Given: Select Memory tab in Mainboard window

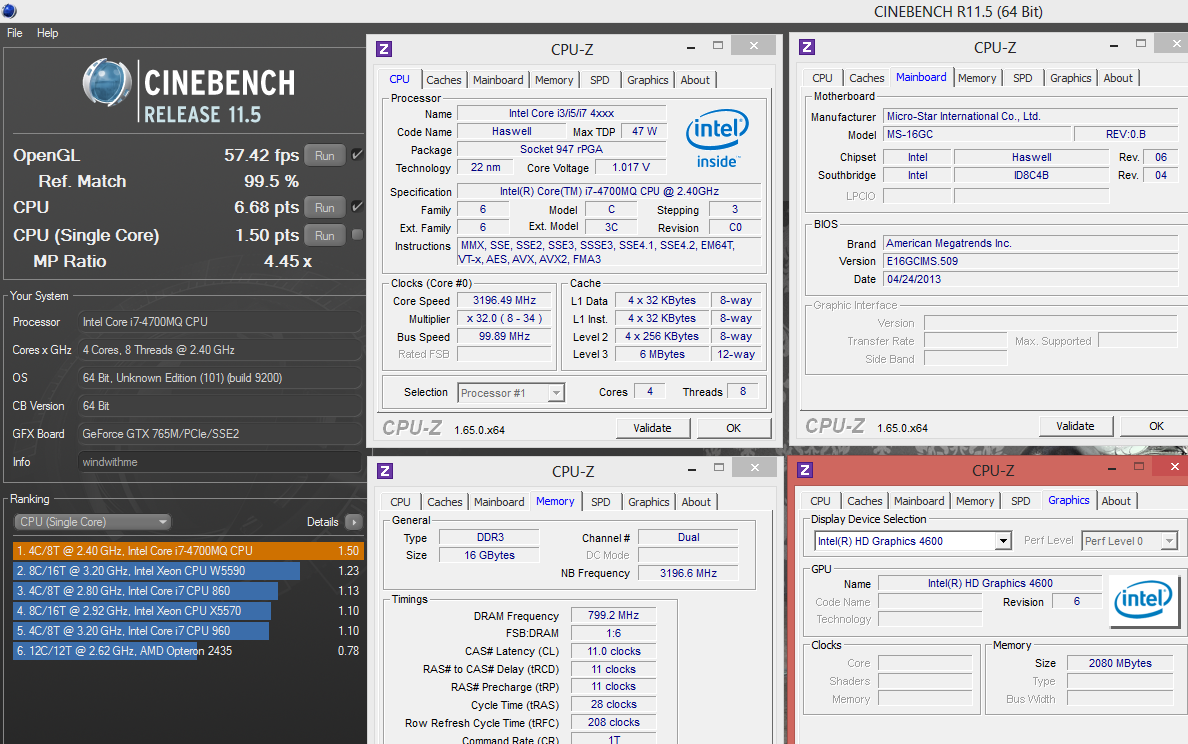Looking at the screenshot, I should pyautogui.click(x=977, y=78).
